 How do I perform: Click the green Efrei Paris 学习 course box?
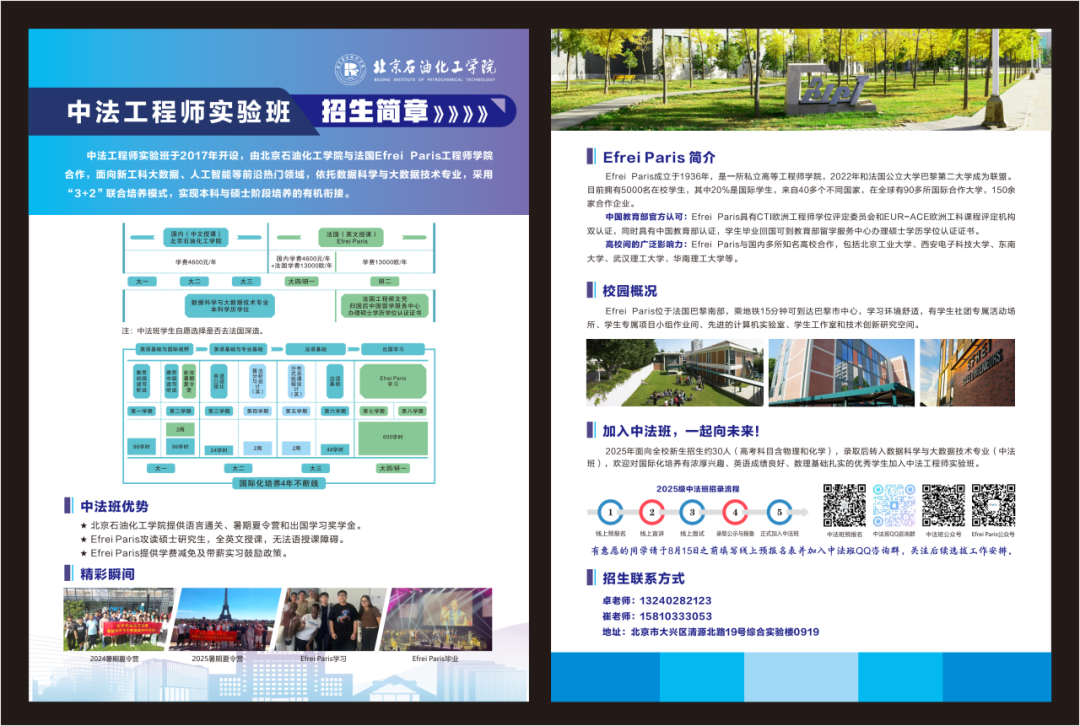tap(393, 381)
